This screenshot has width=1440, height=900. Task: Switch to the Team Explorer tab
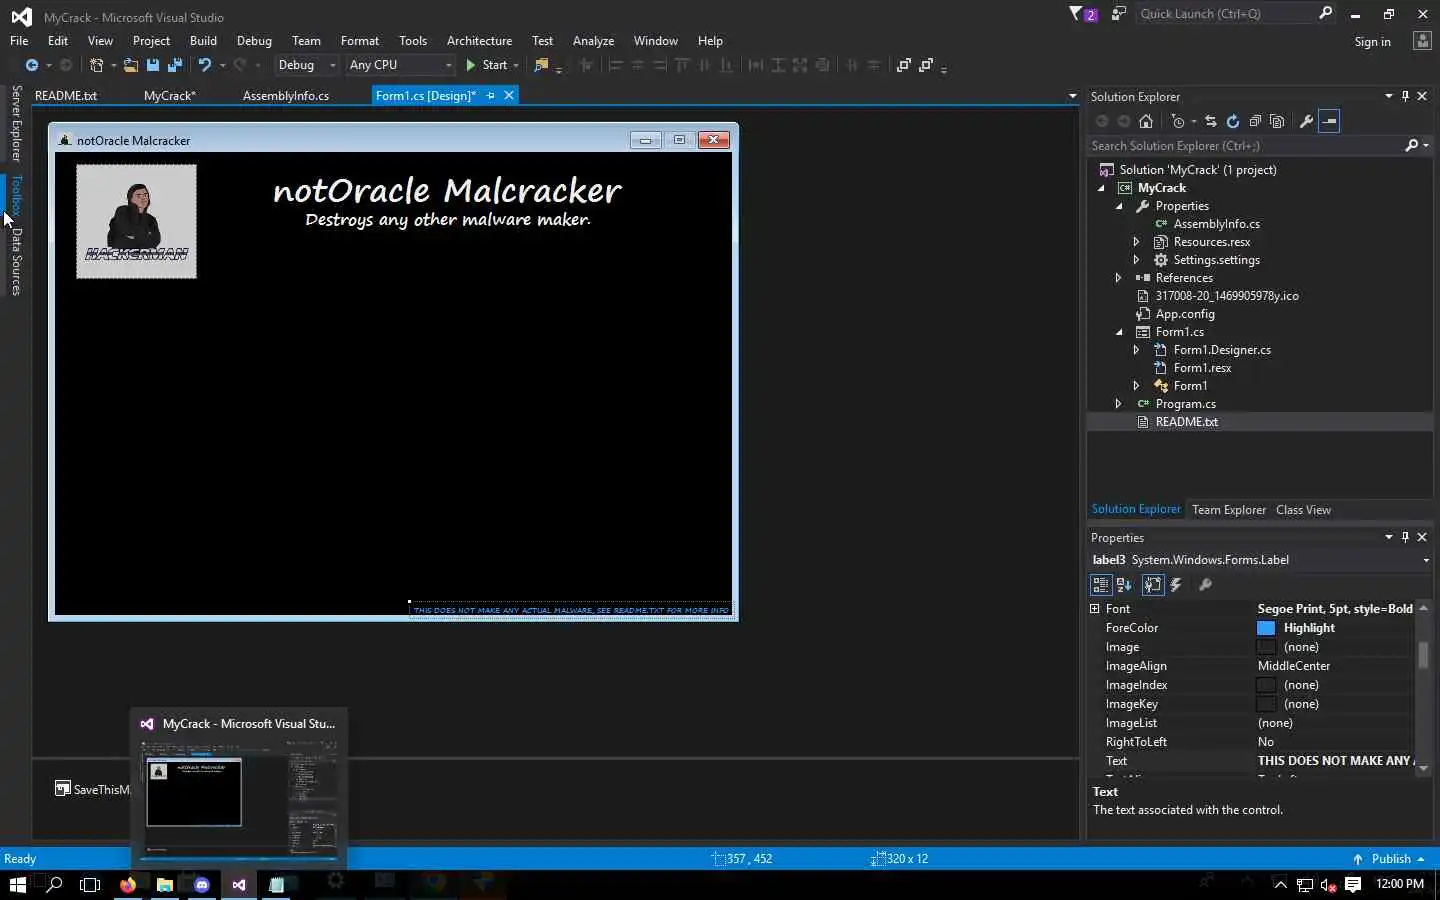(x=1229, y=510)
